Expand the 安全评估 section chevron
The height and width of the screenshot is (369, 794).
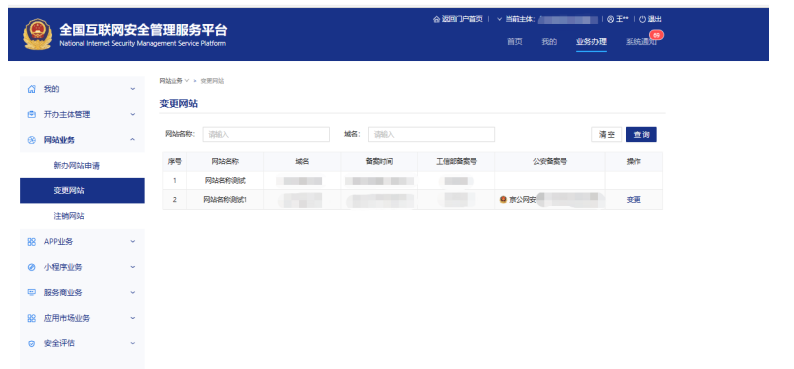pyautogui.click(x=133, y=343)
